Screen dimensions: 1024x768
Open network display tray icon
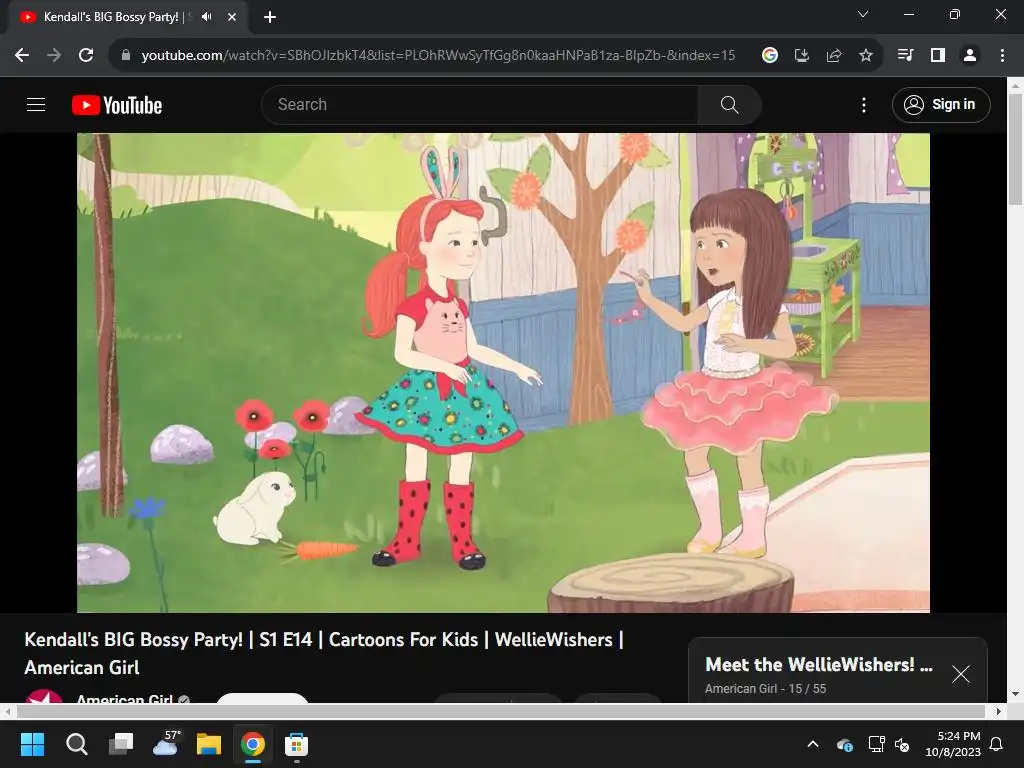click(876, 744)
